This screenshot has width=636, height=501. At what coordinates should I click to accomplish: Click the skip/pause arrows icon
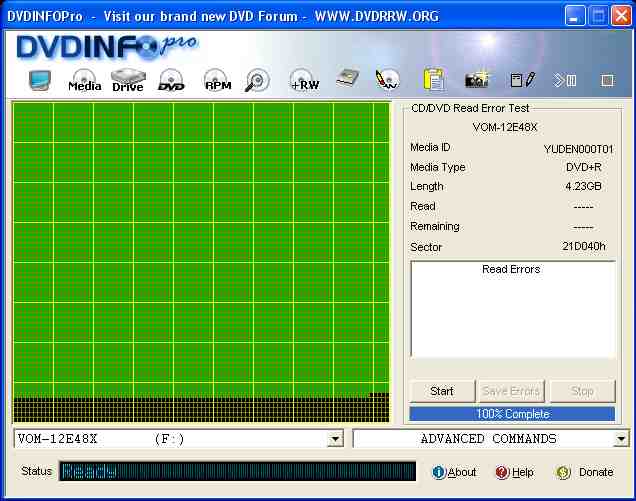[564, 80]
